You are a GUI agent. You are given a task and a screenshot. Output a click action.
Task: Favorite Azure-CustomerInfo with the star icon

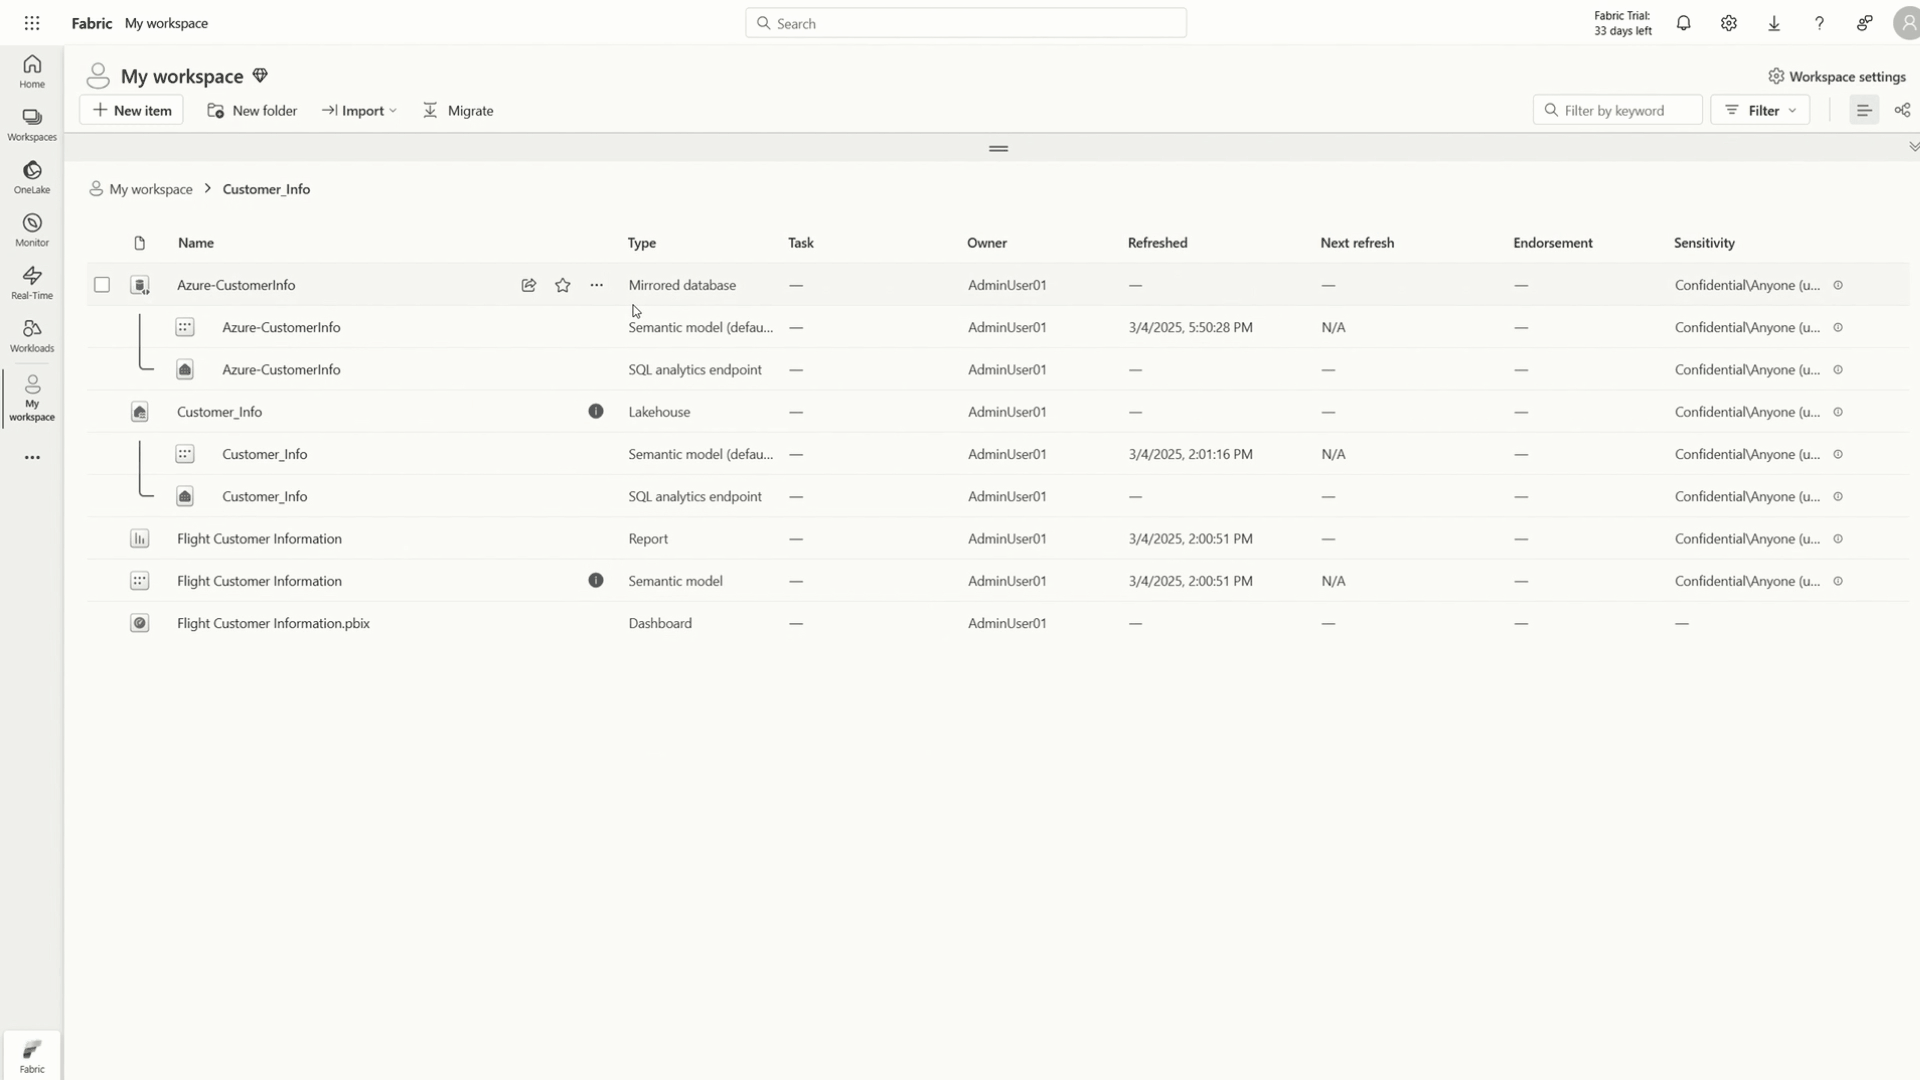(563, 285)
